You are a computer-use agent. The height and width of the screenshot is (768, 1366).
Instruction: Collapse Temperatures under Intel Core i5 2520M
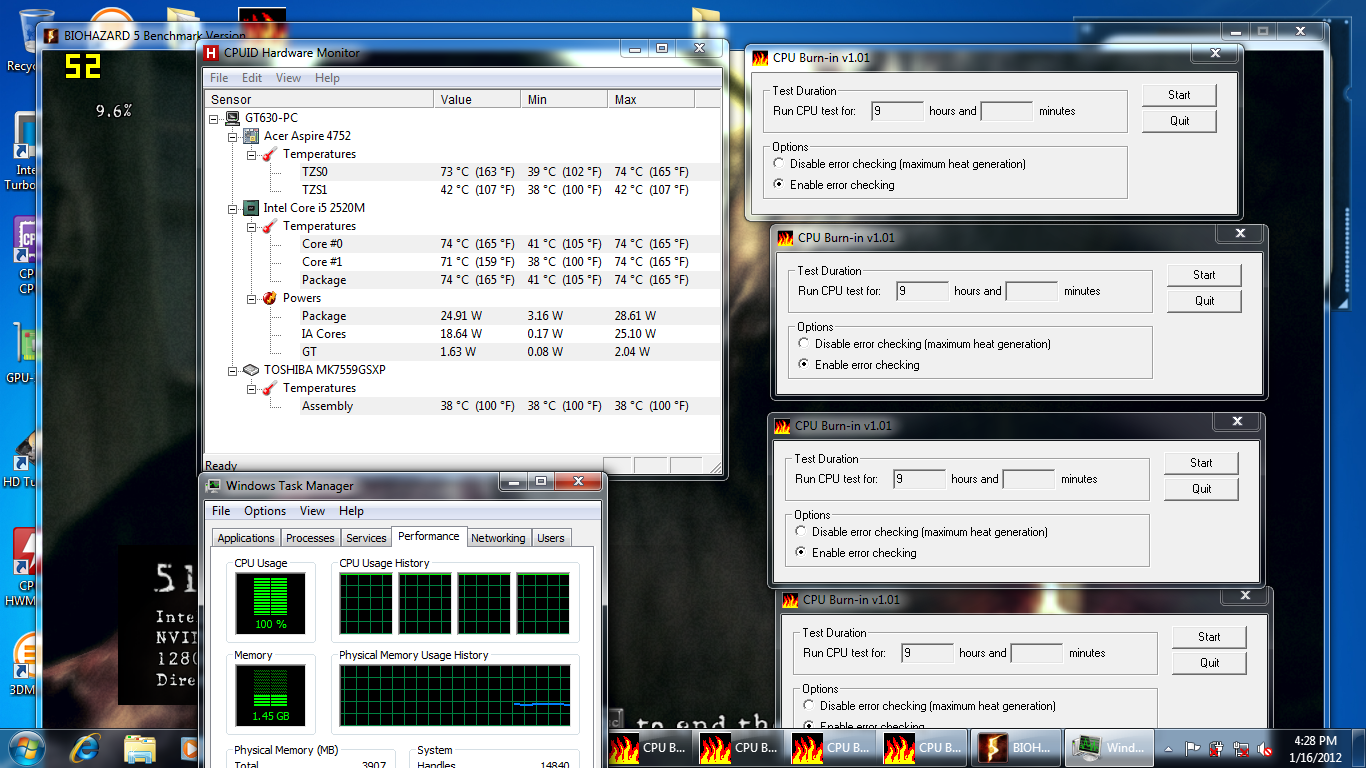pos(251,226)
